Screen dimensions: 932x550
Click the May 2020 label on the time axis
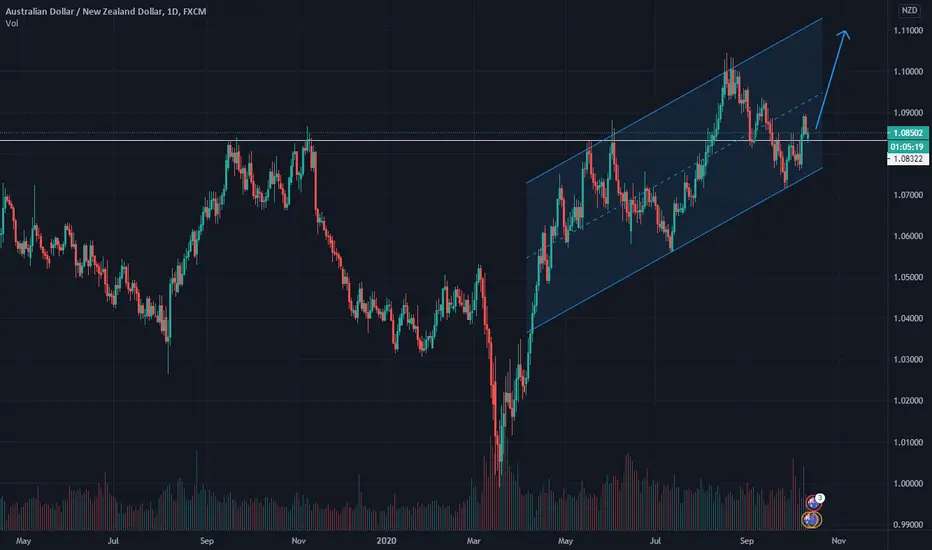[565, 541]
